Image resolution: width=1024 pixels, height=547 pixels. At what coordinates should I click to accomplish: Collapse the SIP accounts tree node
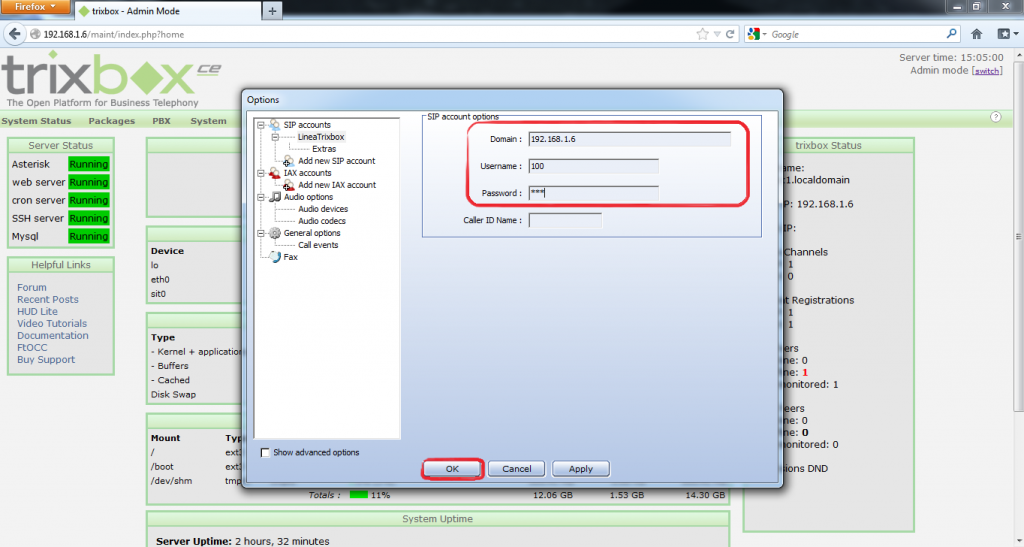pyautogui.click(x=261, y=125)
